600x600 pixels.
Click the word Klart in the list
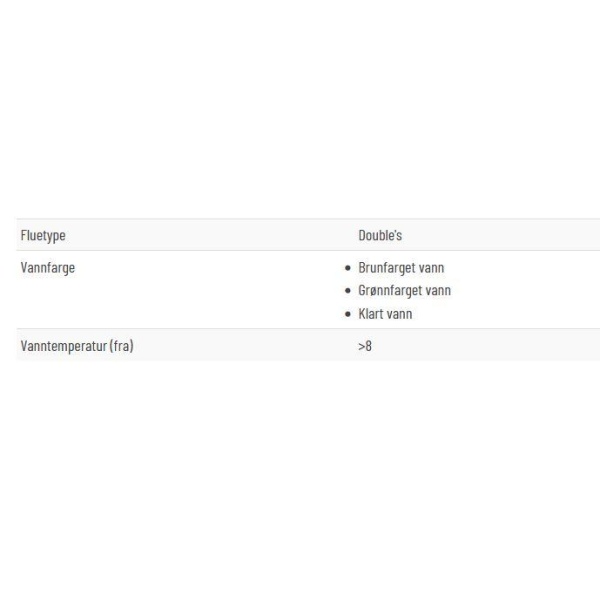371,314
